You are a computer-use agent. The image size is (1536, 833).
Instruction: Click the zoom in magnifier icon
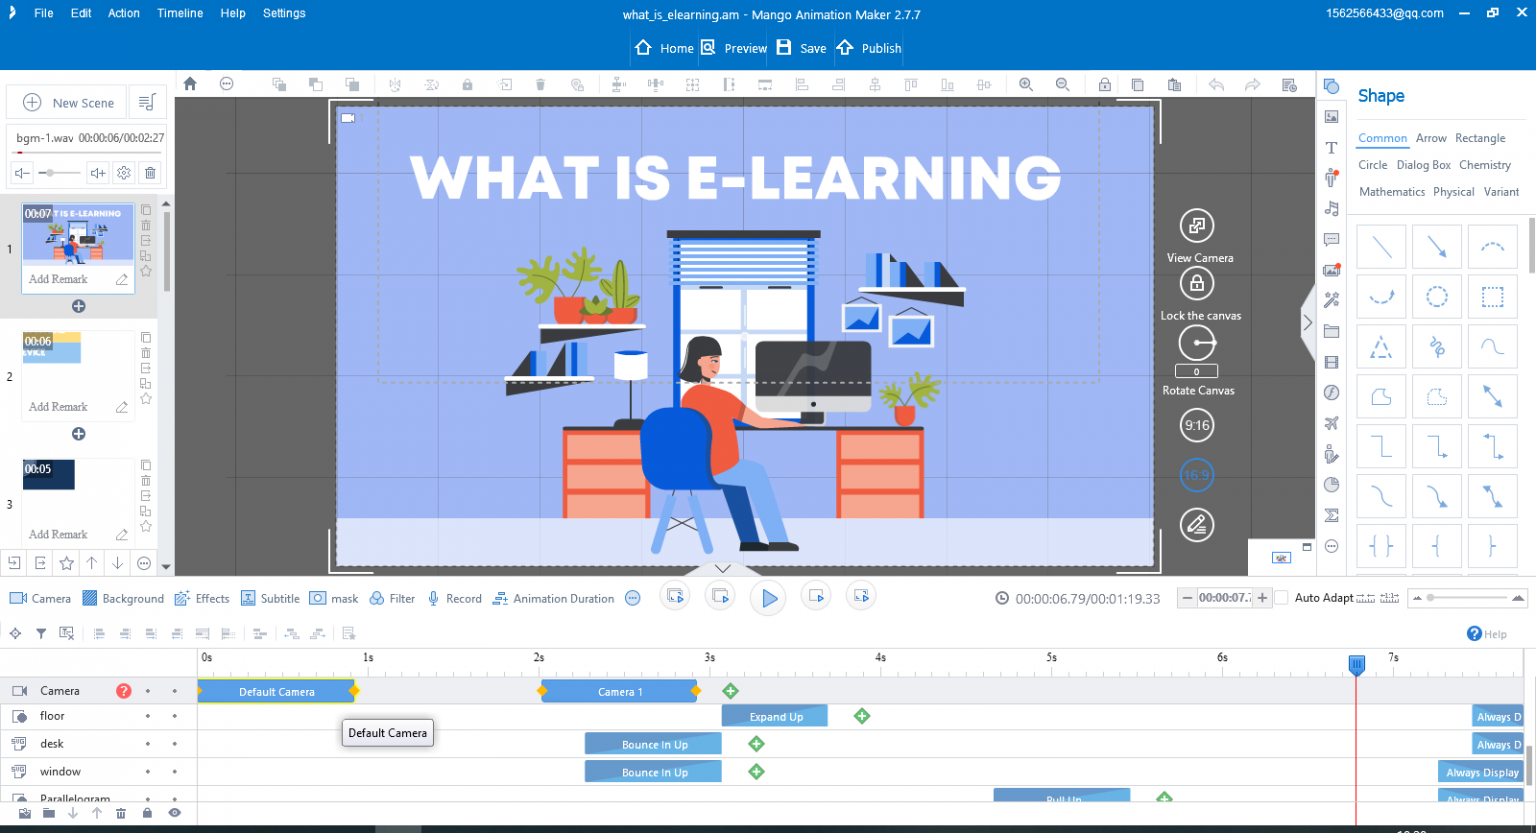click(x=1026, y=85)
